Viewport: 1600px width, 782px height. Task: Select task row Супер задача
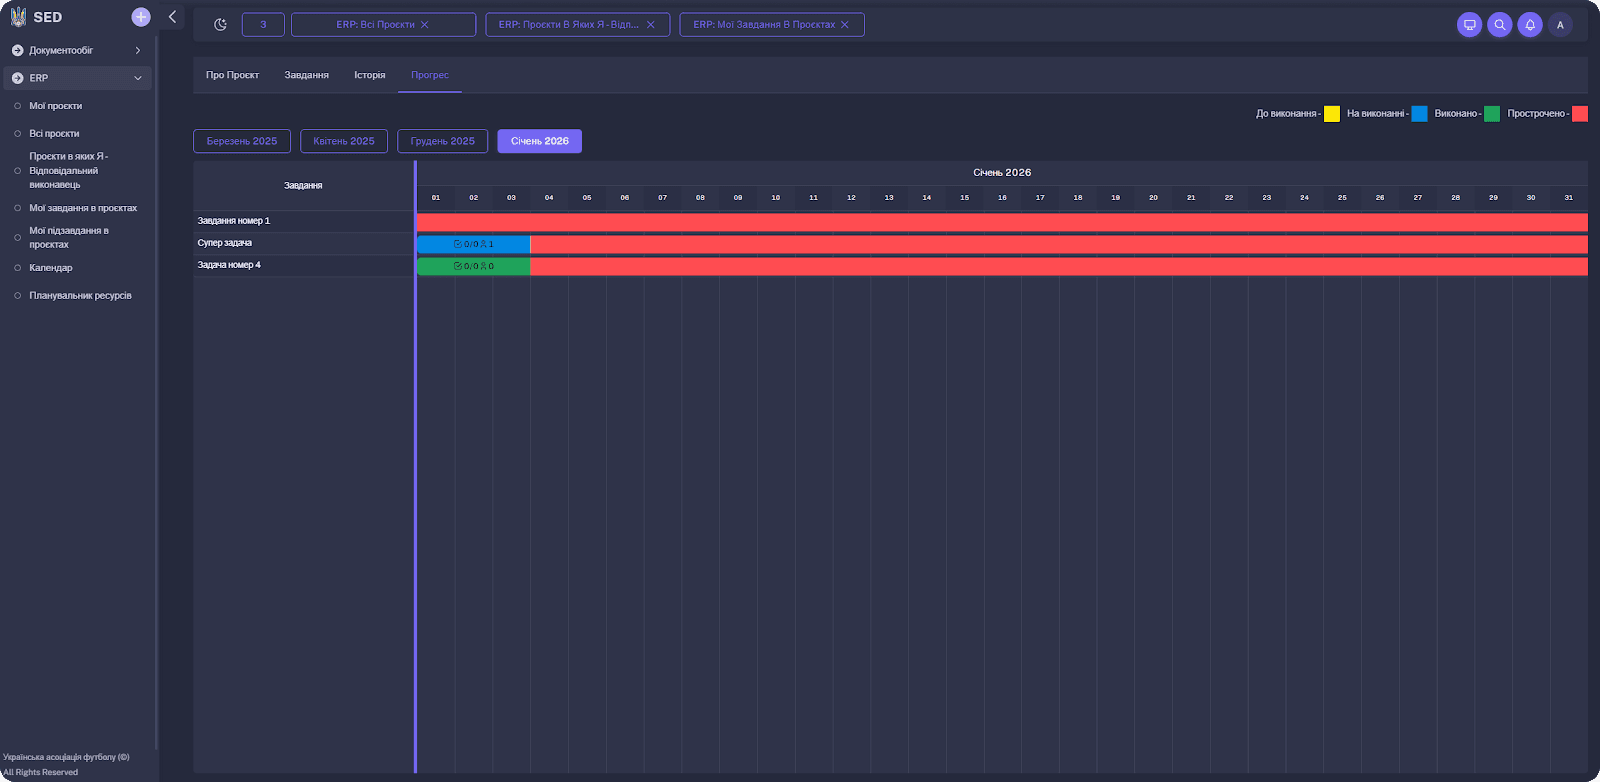click(303, 243)
